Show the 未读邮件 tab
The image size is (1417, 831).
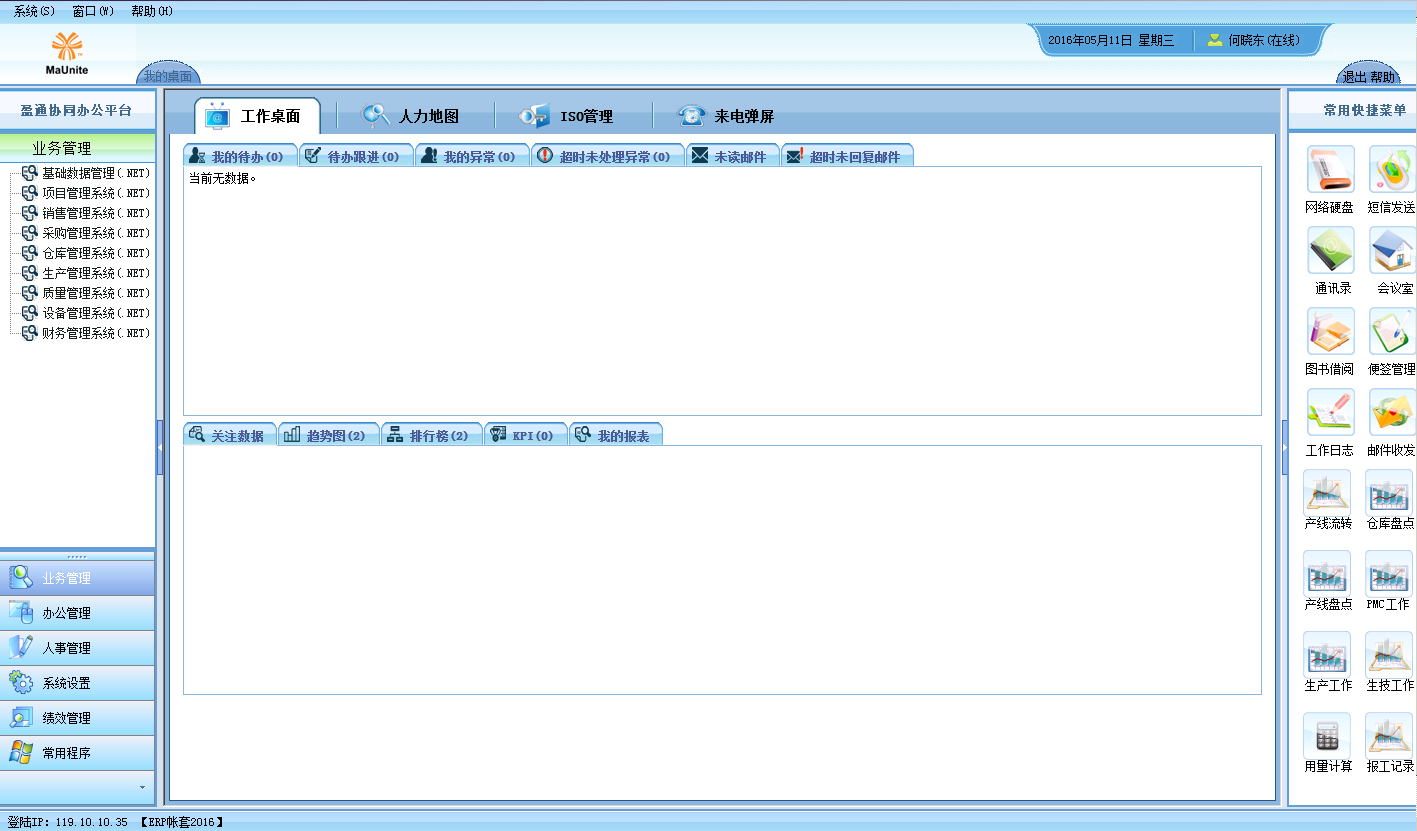click(733, 156)
